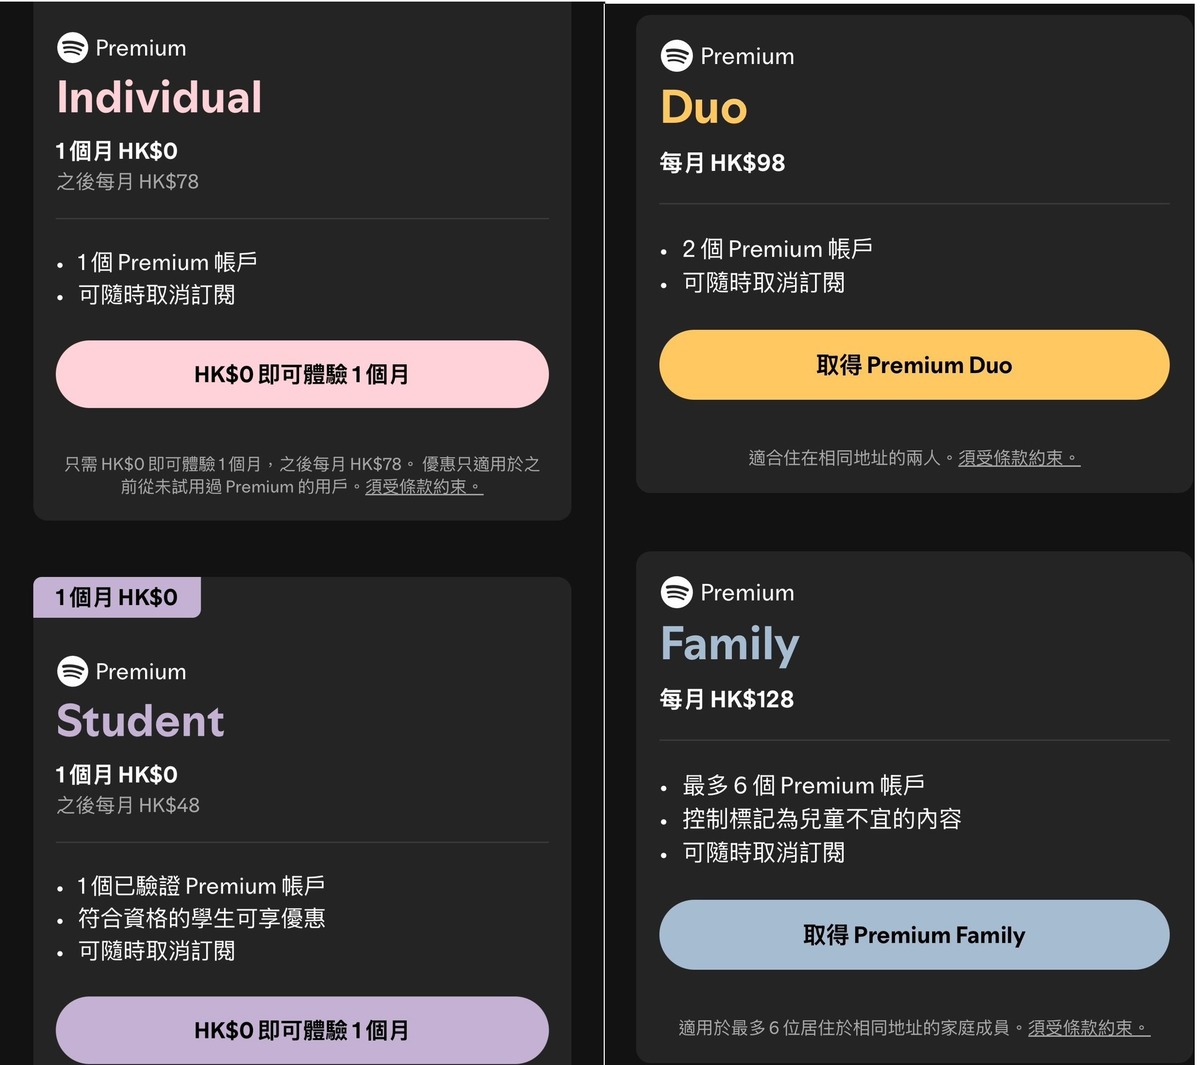Open the terms link below the Duo button
The height and width of the screenshot is (1065, 1200).
tap(1018, 457)
